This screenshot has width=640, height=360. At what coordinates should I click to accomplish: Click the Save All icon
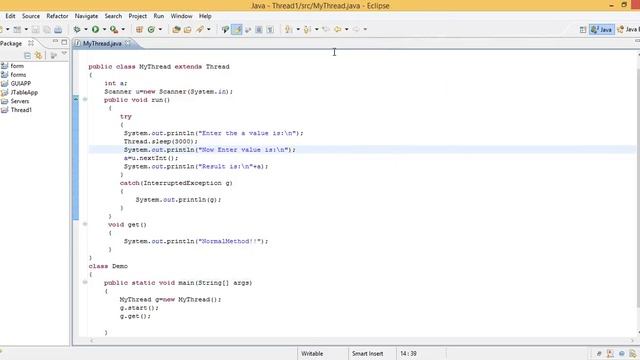coord(47,29)
